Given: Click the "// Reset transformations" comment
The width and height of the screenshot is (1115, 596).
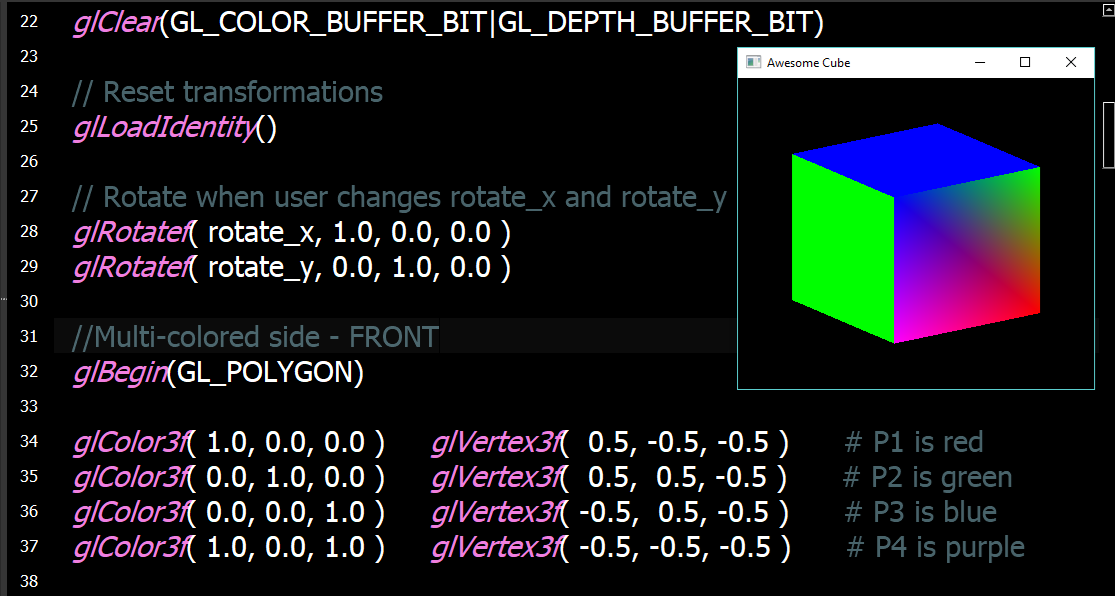Looking at the screenshot, I should coord(228,92).
